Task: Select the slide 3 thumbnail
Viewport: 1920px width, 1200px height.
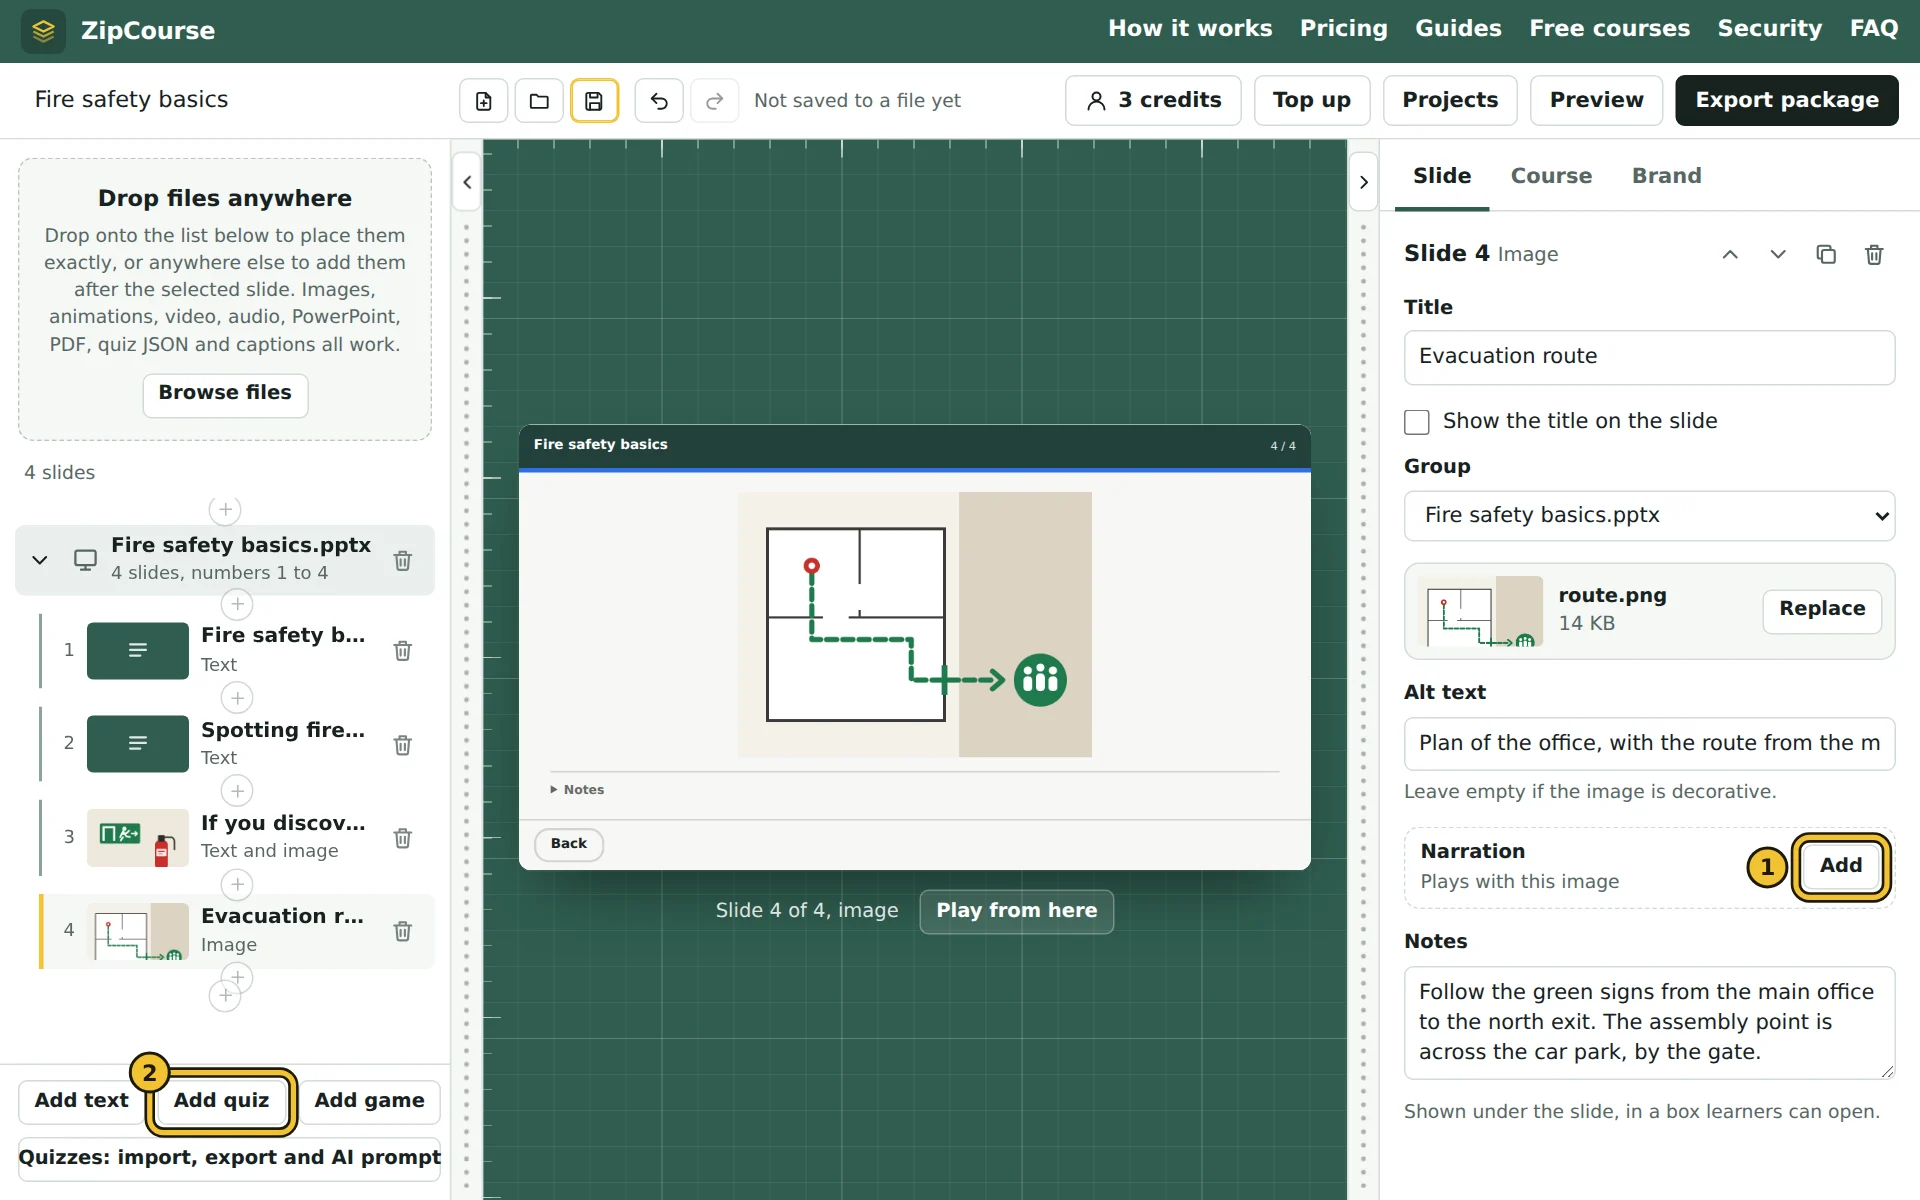Action: coord(138,838)
